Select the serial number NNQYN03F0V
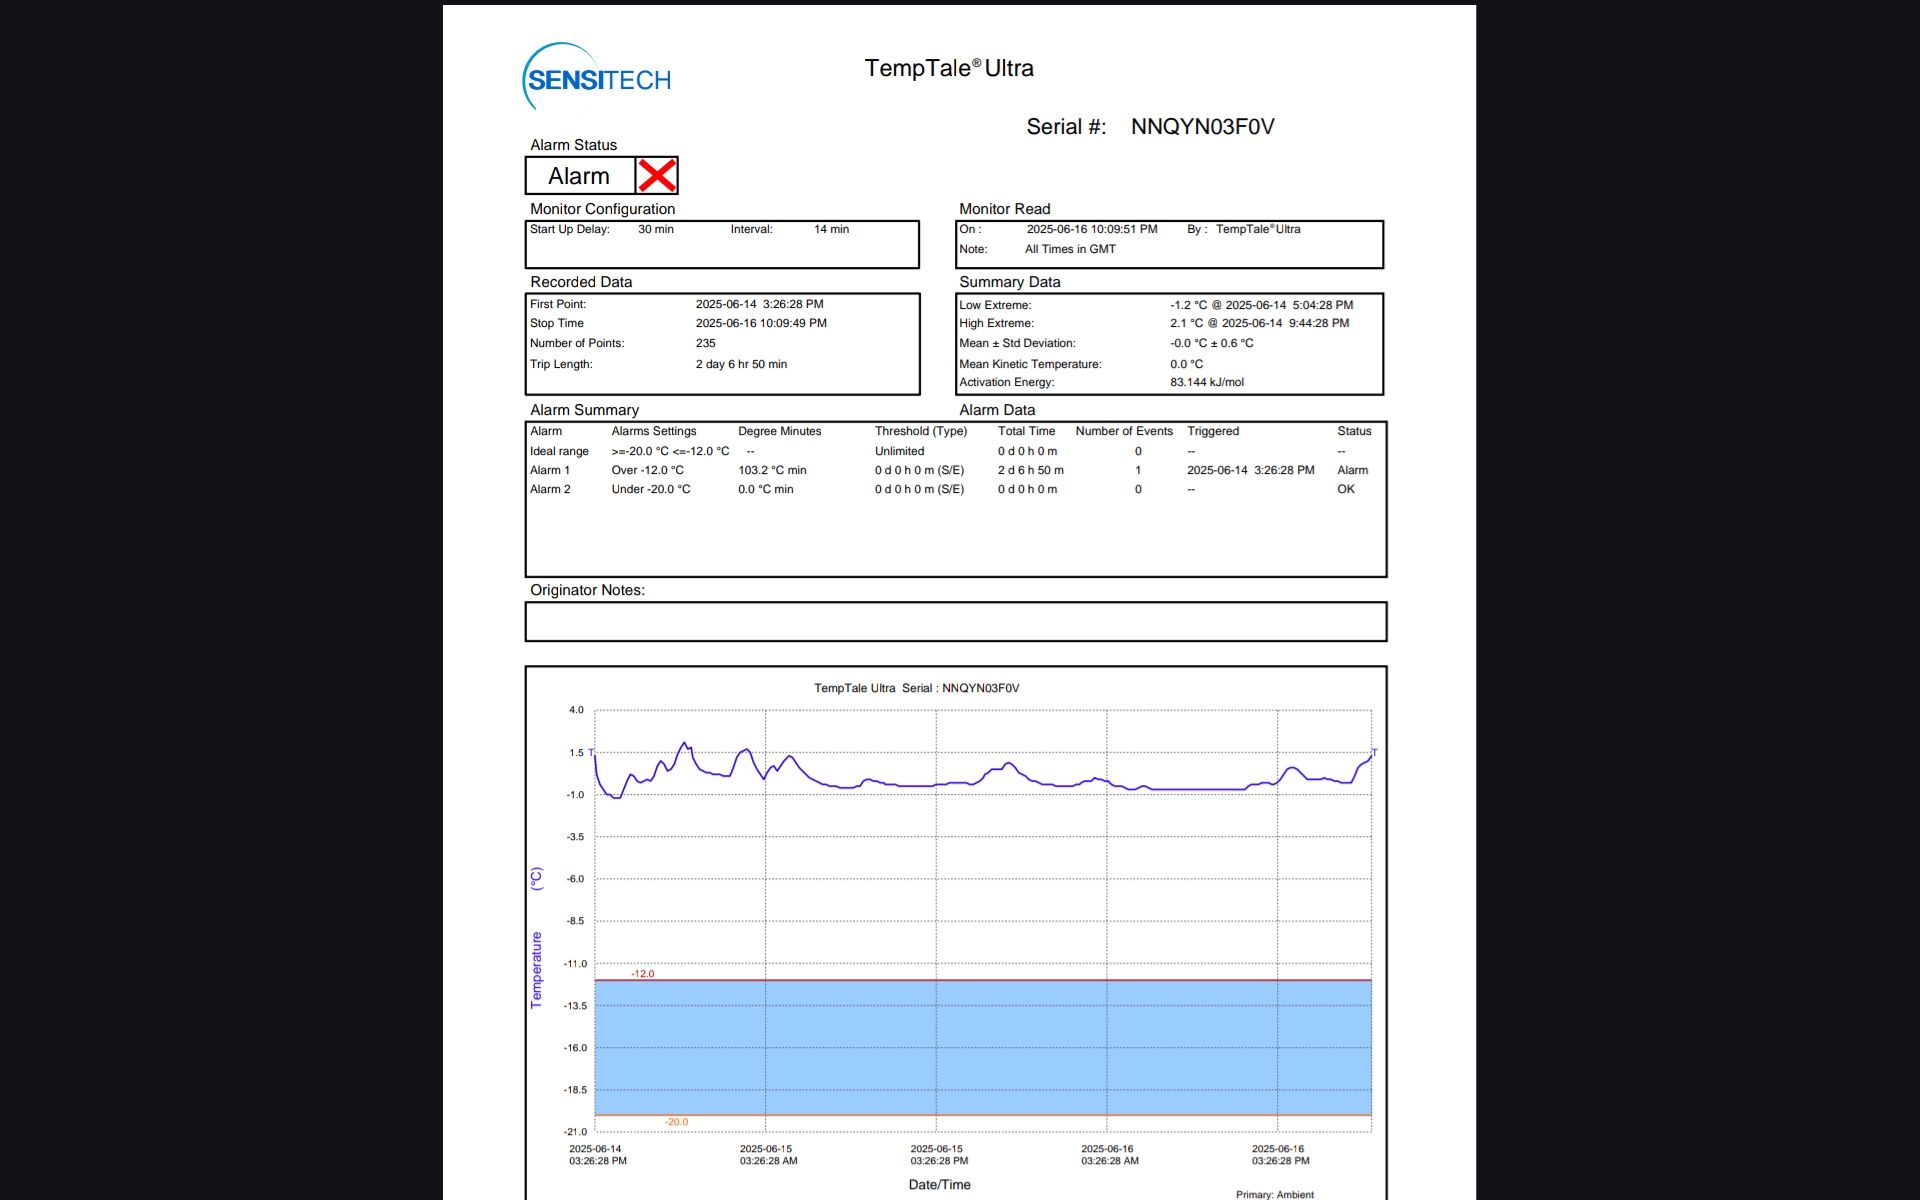This screenshot has height=1200, width=1920. click(1202, 127)
